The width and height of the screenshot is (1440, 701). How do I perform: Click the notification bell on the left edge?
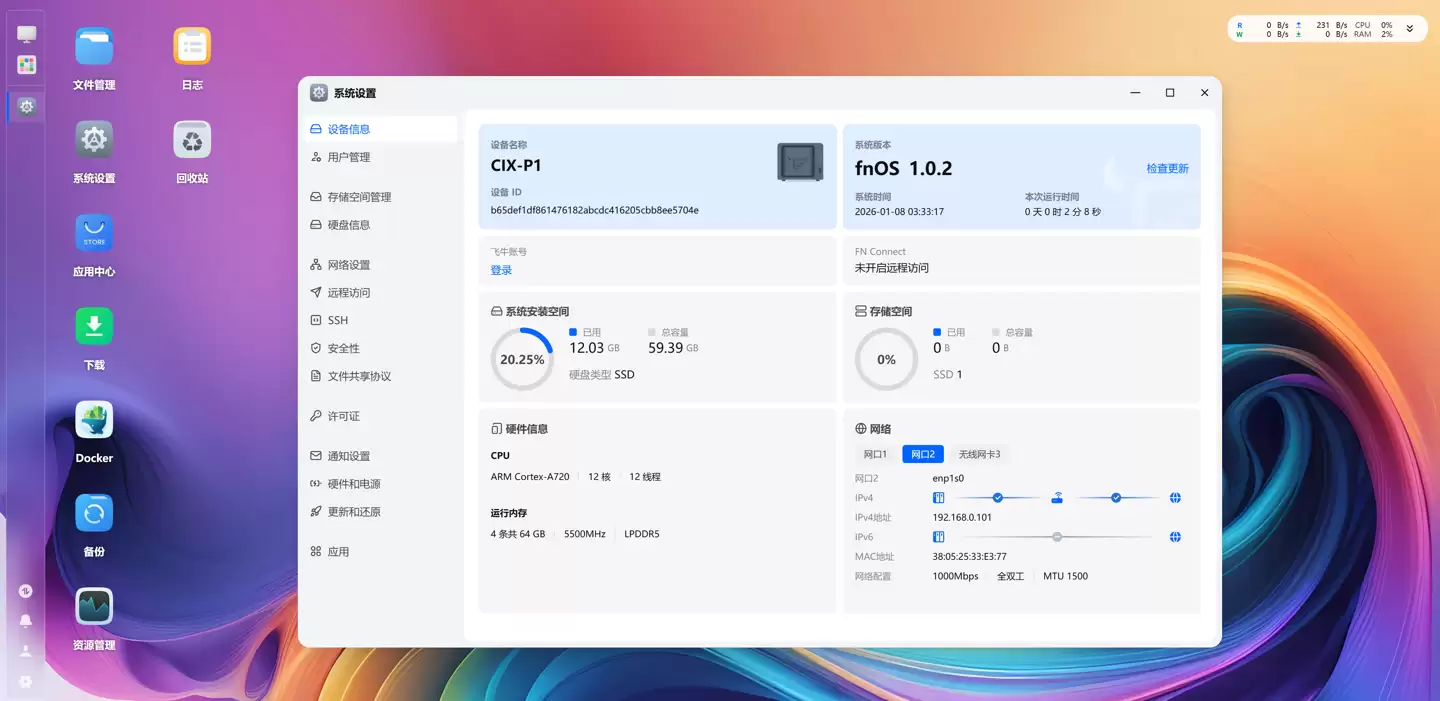[25, 620]
